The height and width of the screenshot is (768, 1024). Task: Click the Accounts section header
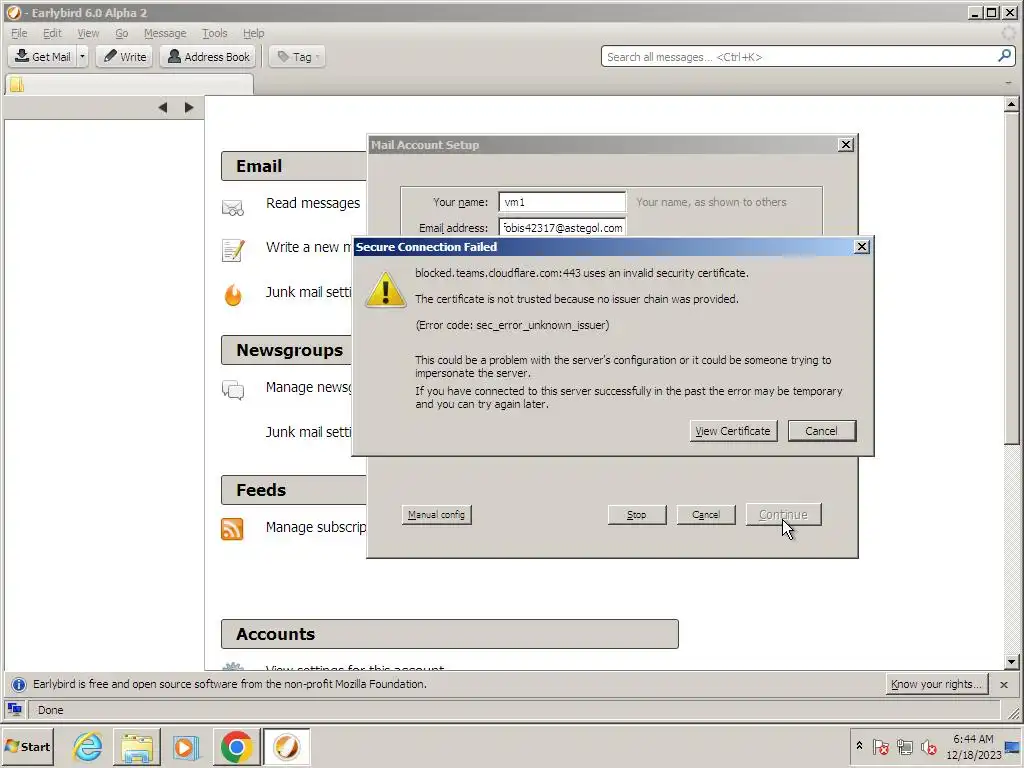[x=450, y=634]
